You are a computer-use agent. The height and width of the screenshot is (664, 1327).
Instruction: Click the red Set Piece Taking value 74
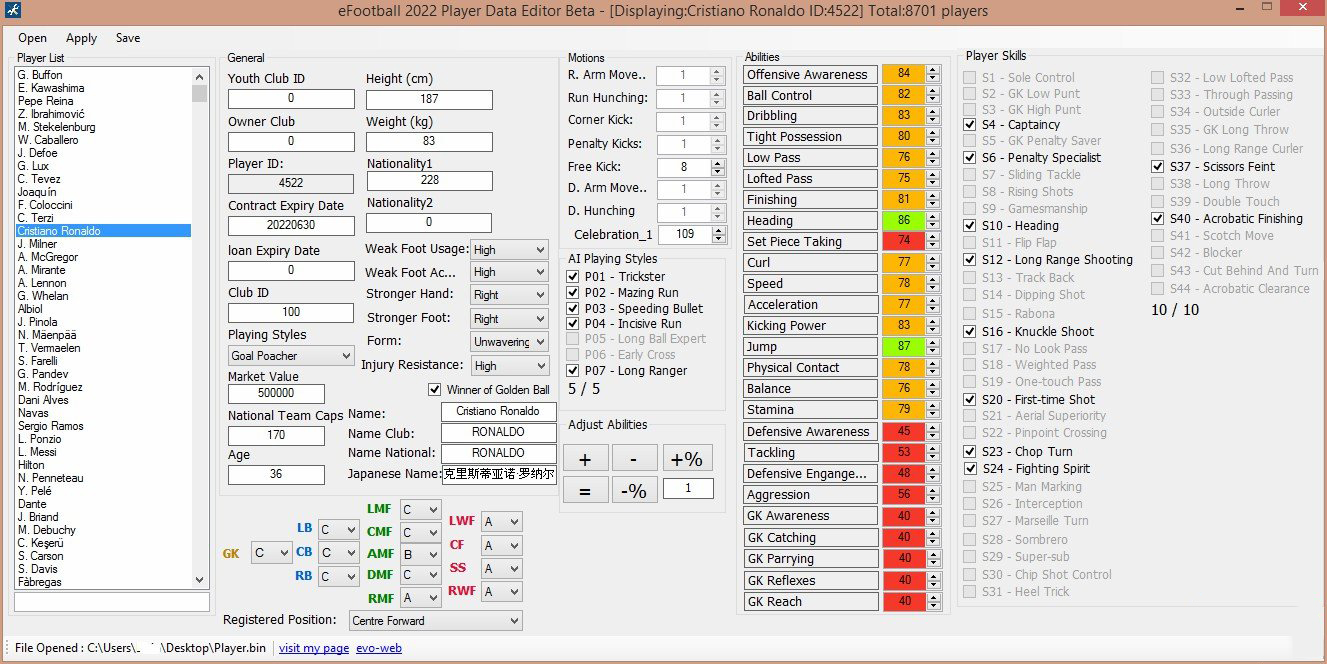904,241
